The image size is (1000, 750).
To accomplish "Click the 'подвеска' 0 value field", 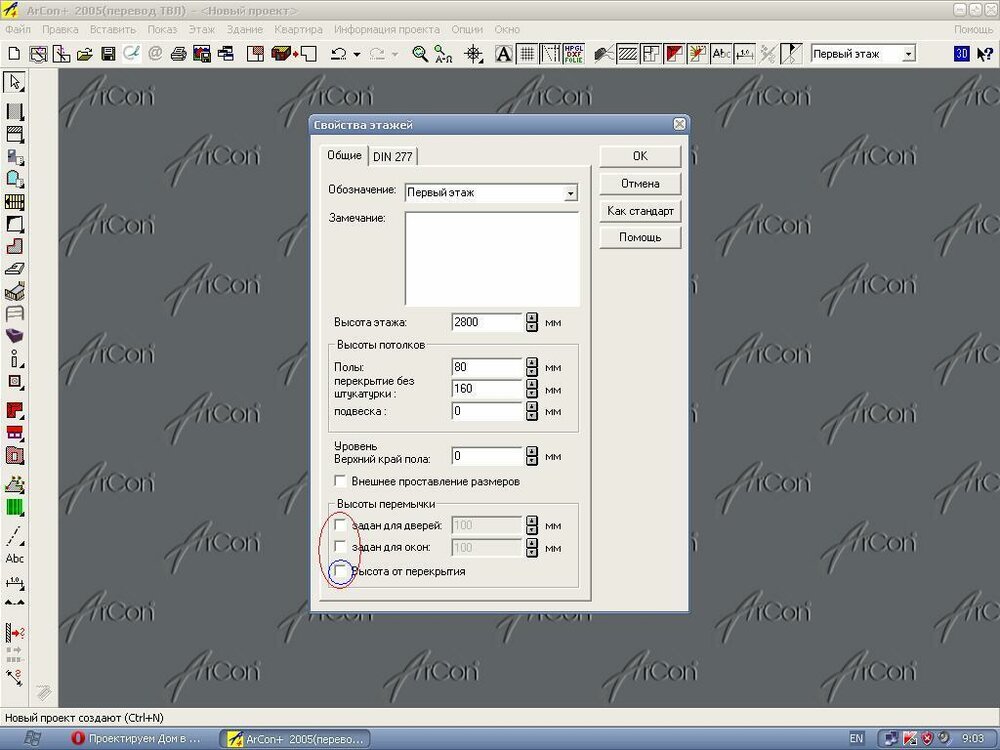I will click(487, 411).
